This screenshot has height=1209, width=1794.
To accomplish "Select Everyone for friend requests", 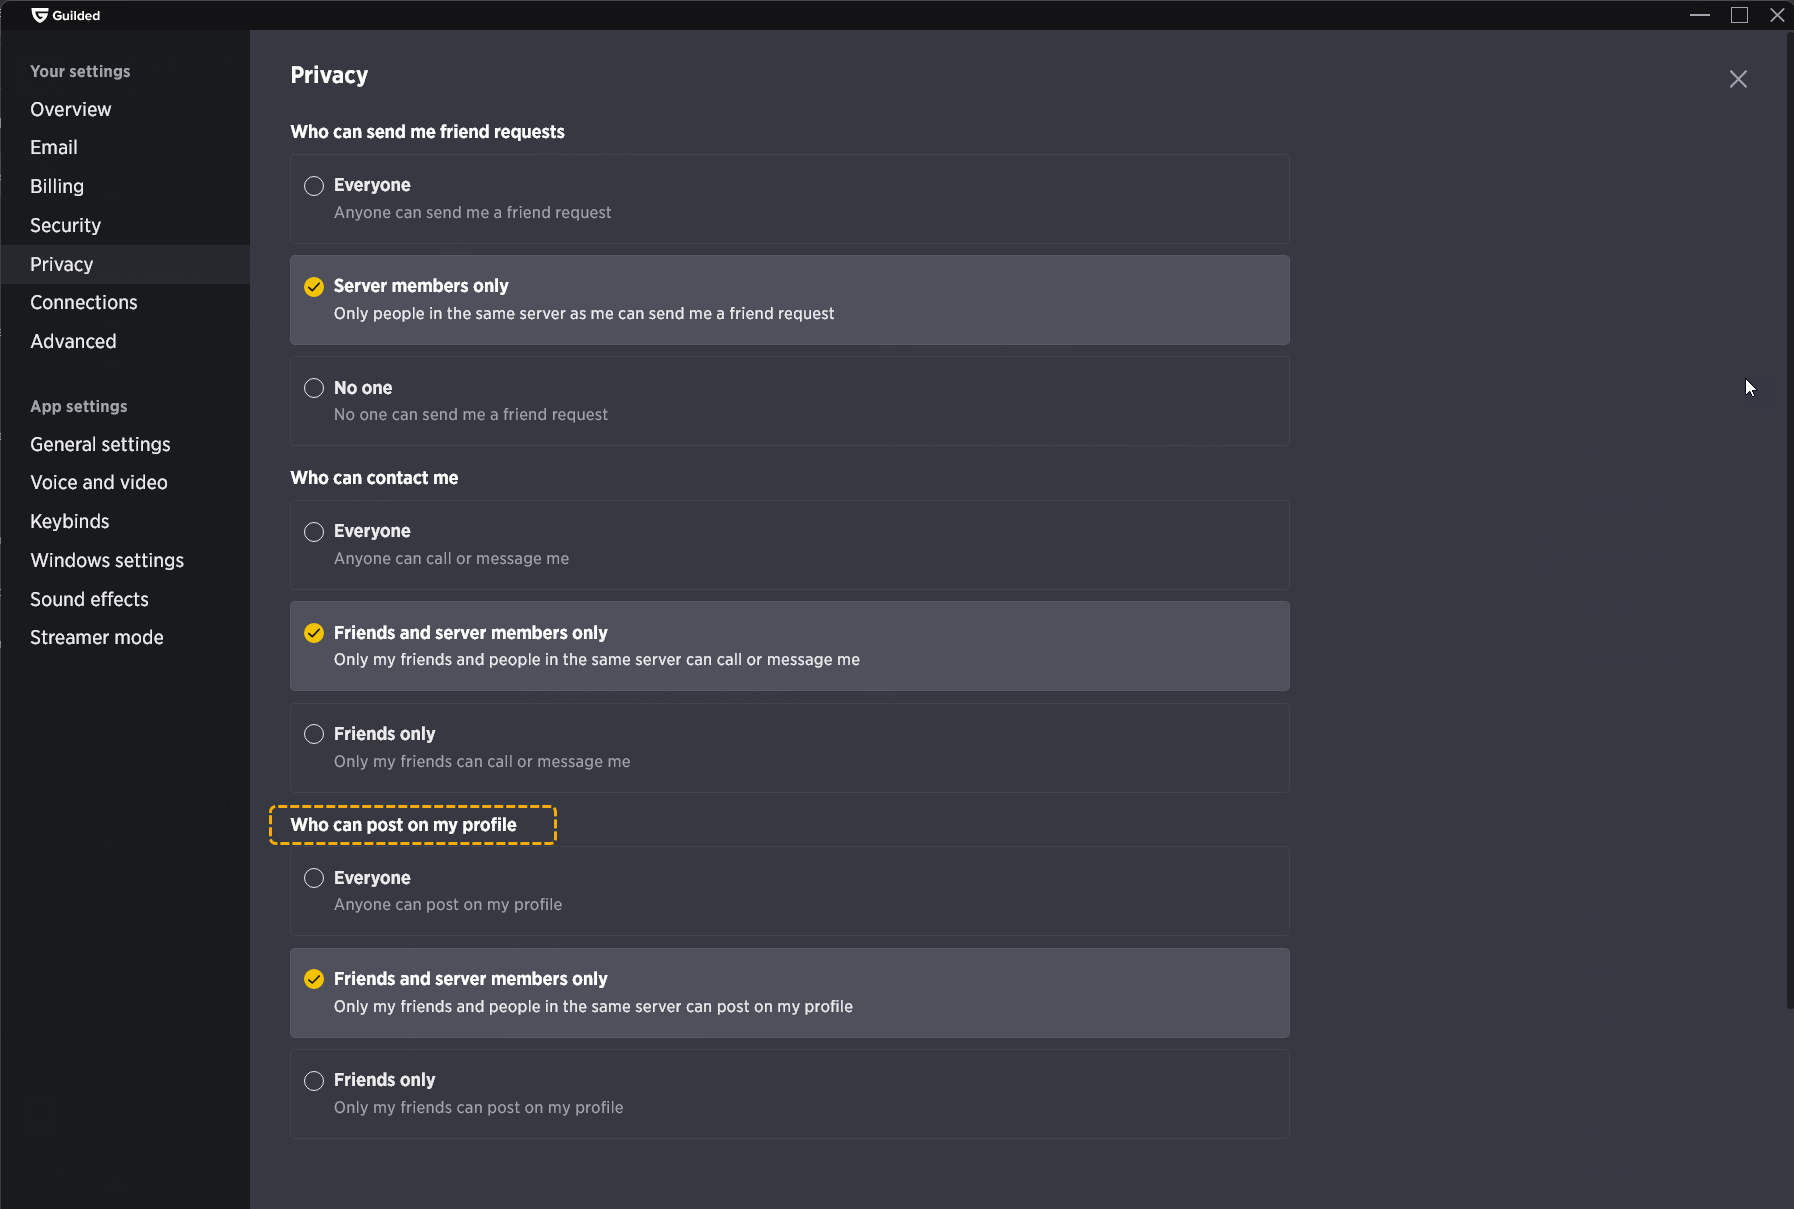I will point(789,199).
